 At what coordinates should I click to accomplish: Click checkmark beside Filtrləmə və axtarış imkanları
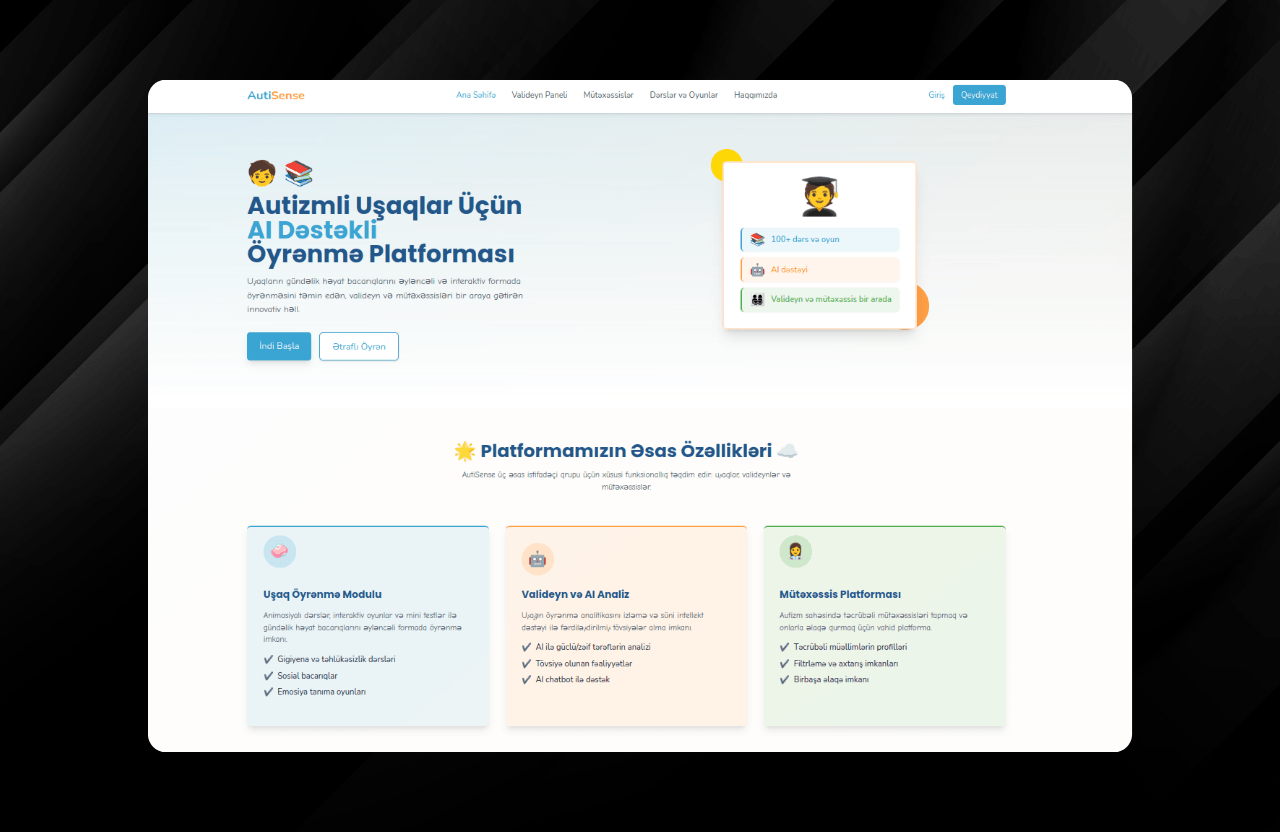pyautogui.click(x=784, y=664)
